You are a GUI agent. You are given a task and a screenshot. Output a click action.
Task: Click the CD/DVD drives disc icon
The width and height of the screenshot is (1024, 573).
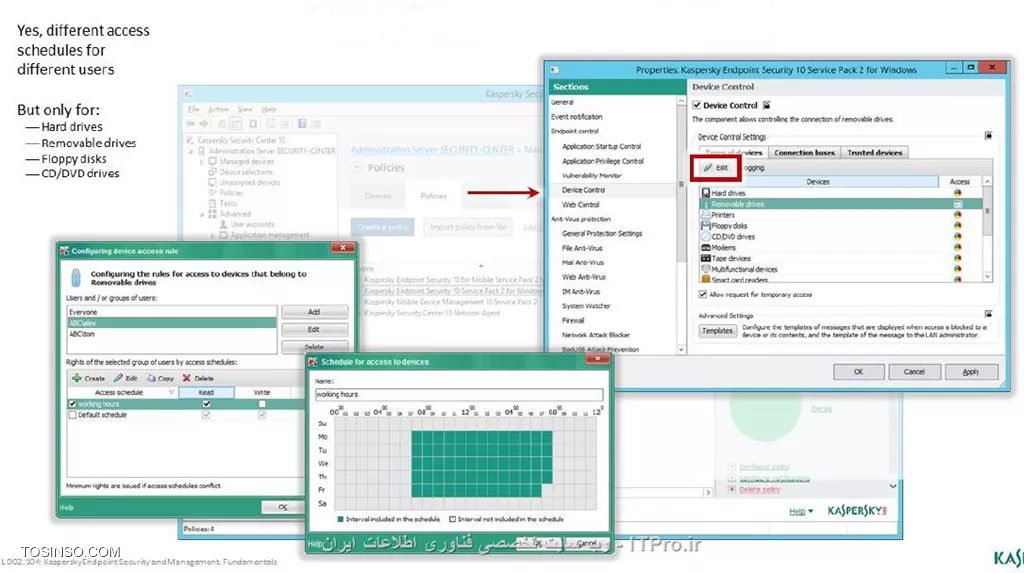click(705, 237)
